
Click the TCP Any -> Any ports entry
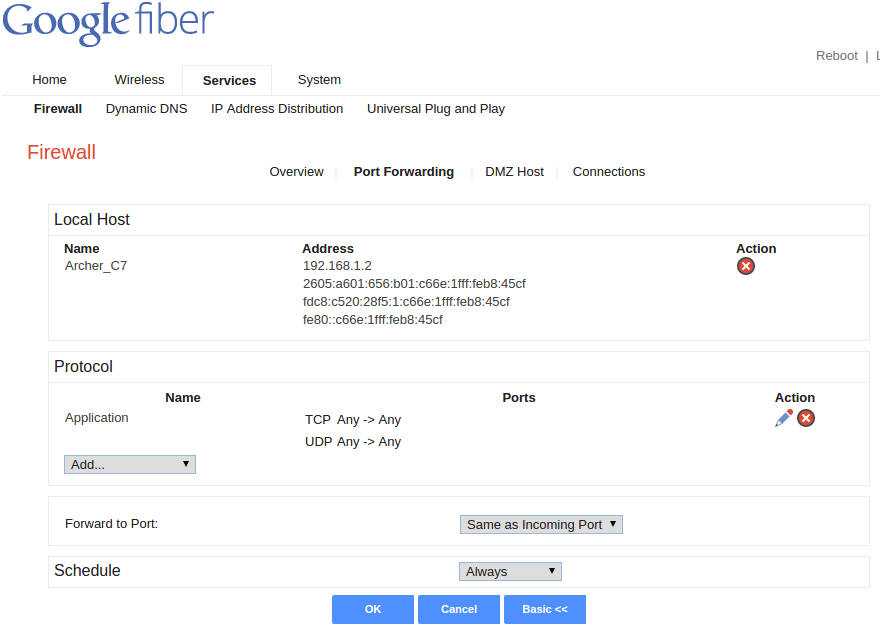click(x=353, y=420)
